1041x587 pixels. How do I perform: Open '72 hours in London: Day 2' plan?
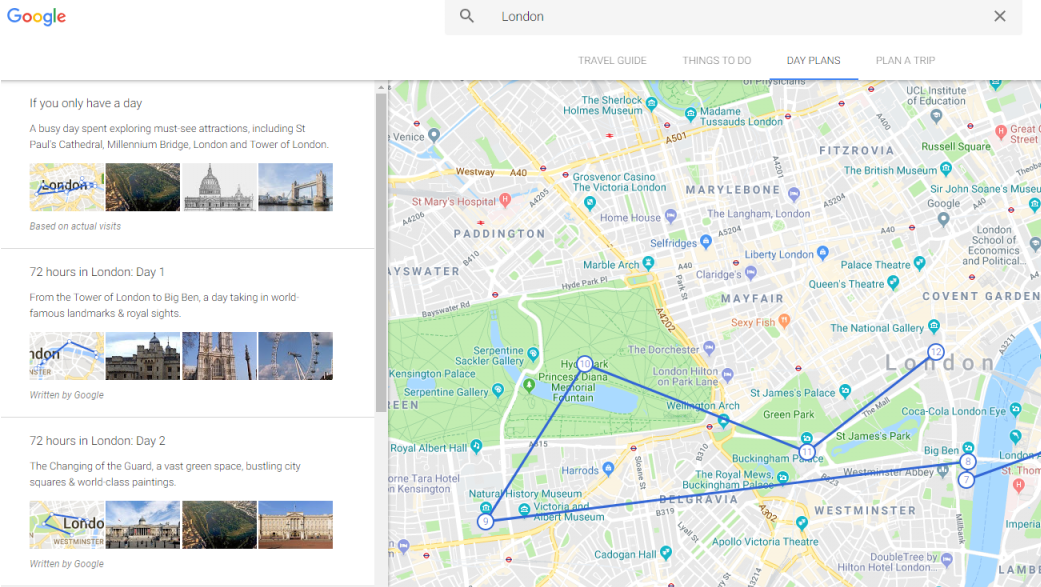pos(97,441)
